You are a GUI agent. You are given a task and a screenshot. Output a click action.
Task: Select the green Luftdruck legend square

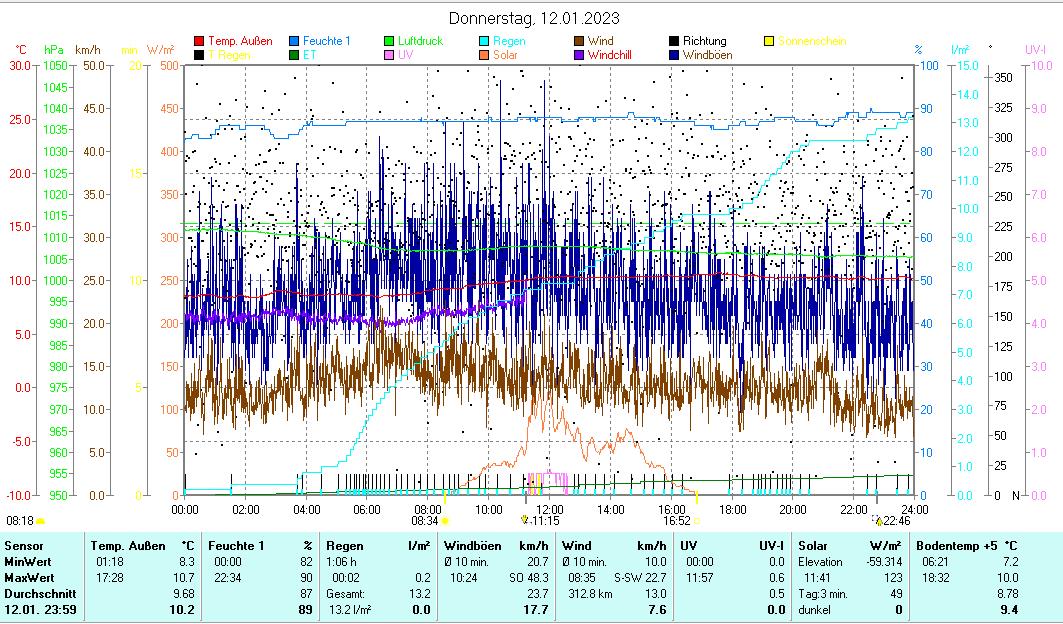(x=389, y=42)
